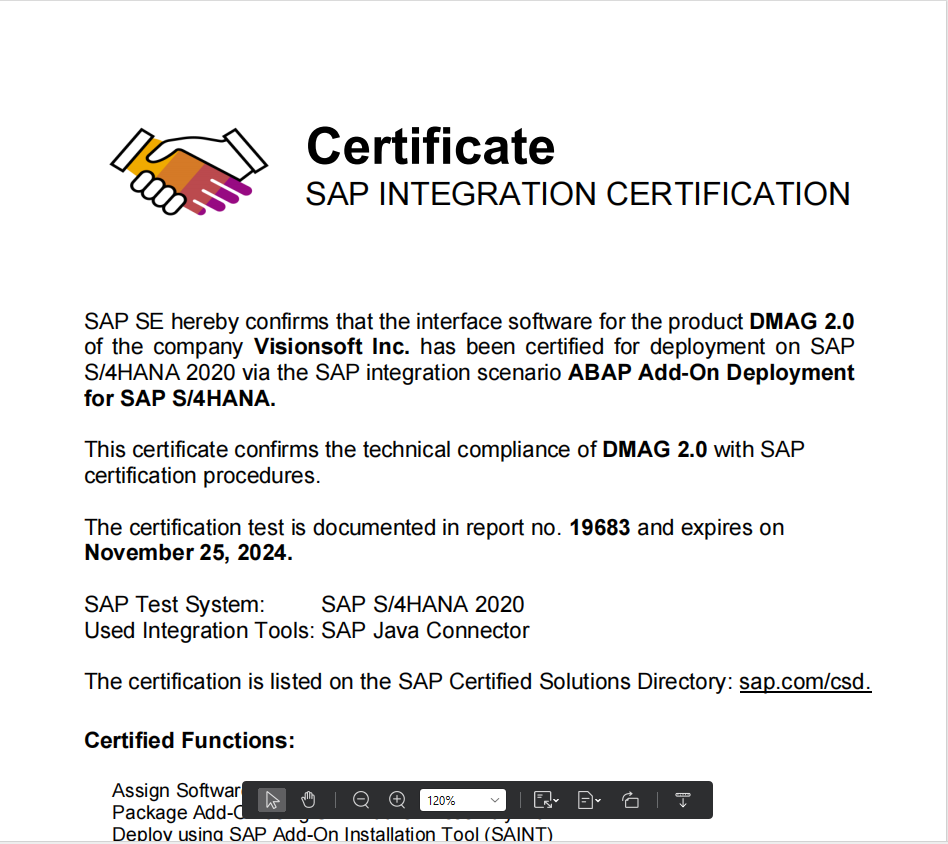Click the Visionsoft Inc. company name

[x=331, y=347]
